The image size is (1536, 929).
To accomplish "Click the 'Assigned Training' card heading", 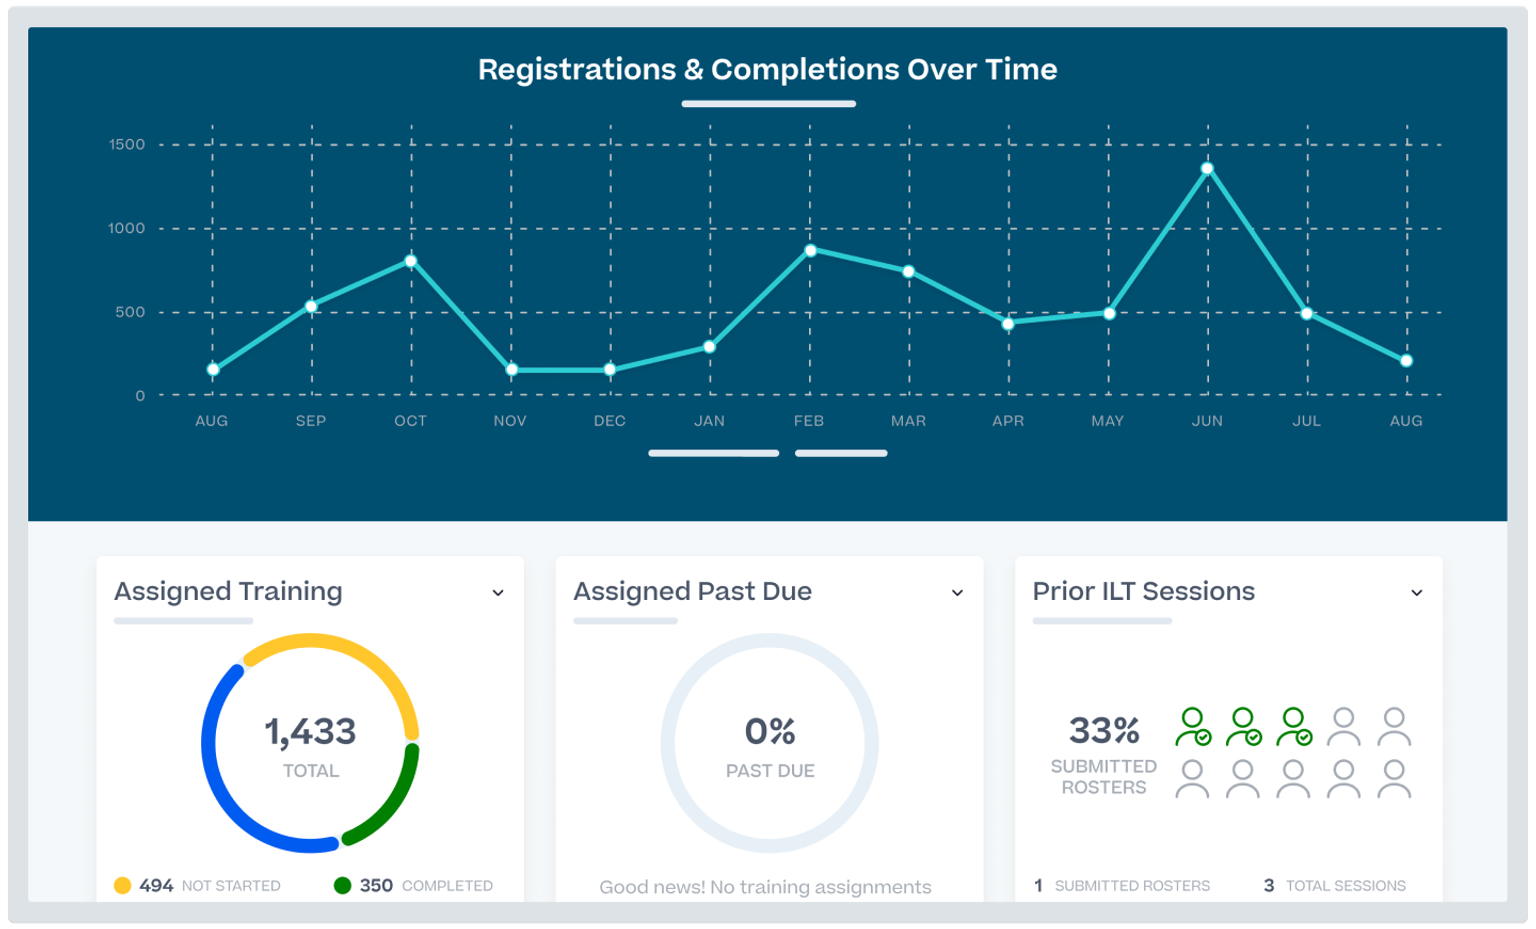I will (x=228, y=592).
